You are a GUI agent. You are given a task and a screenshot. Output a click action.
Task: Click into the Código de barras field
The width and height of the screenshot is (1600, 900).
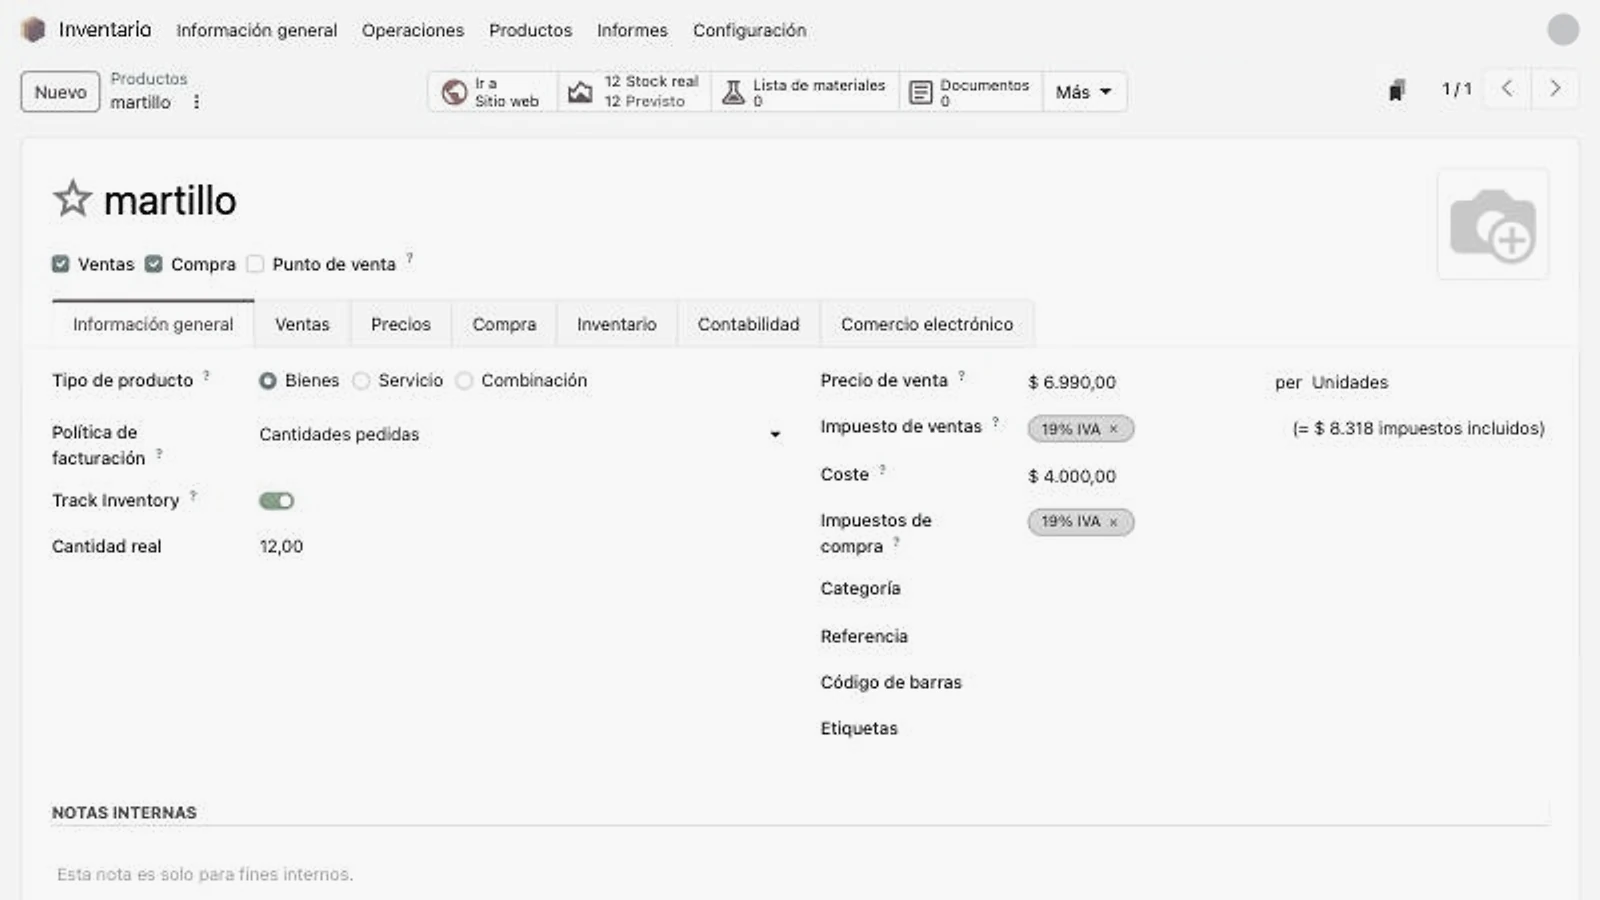[x=1288, y=683]
